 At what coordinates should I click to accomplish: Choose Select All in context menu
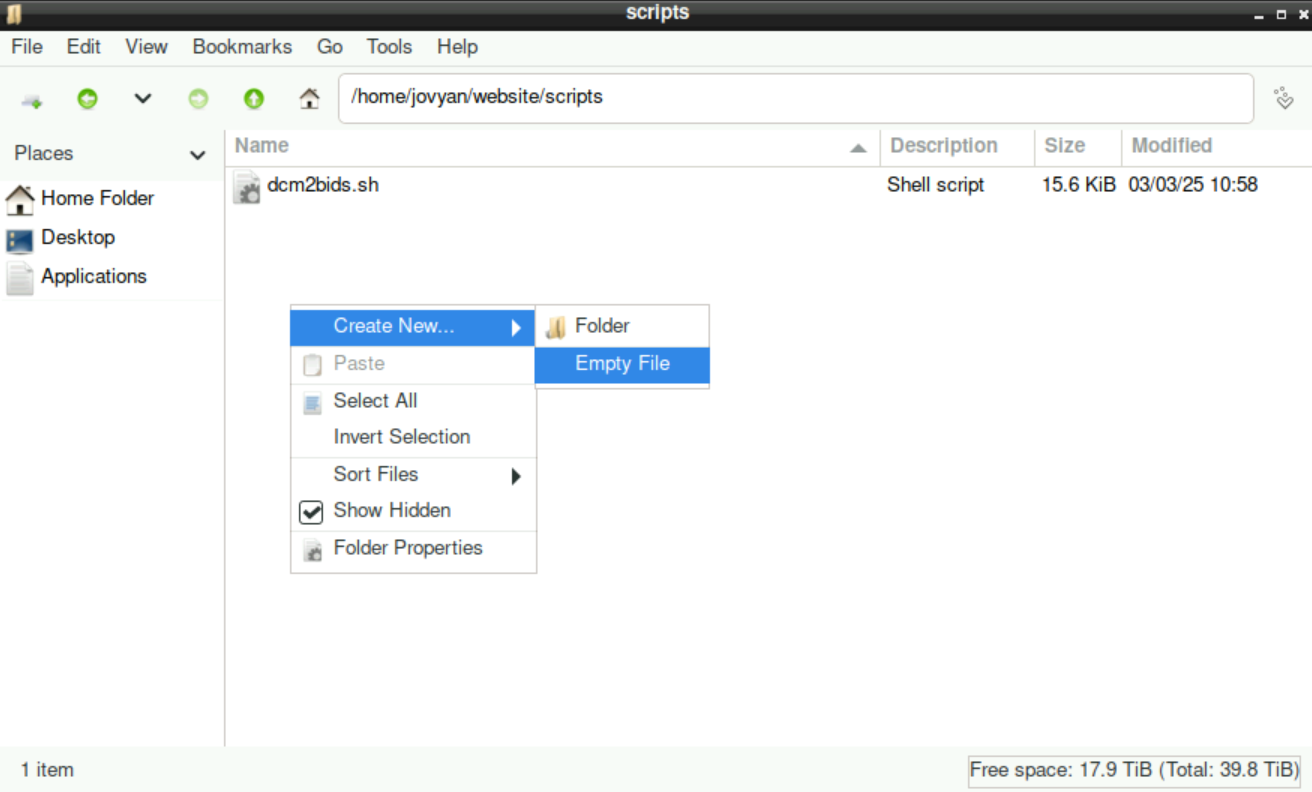point(413,402)
